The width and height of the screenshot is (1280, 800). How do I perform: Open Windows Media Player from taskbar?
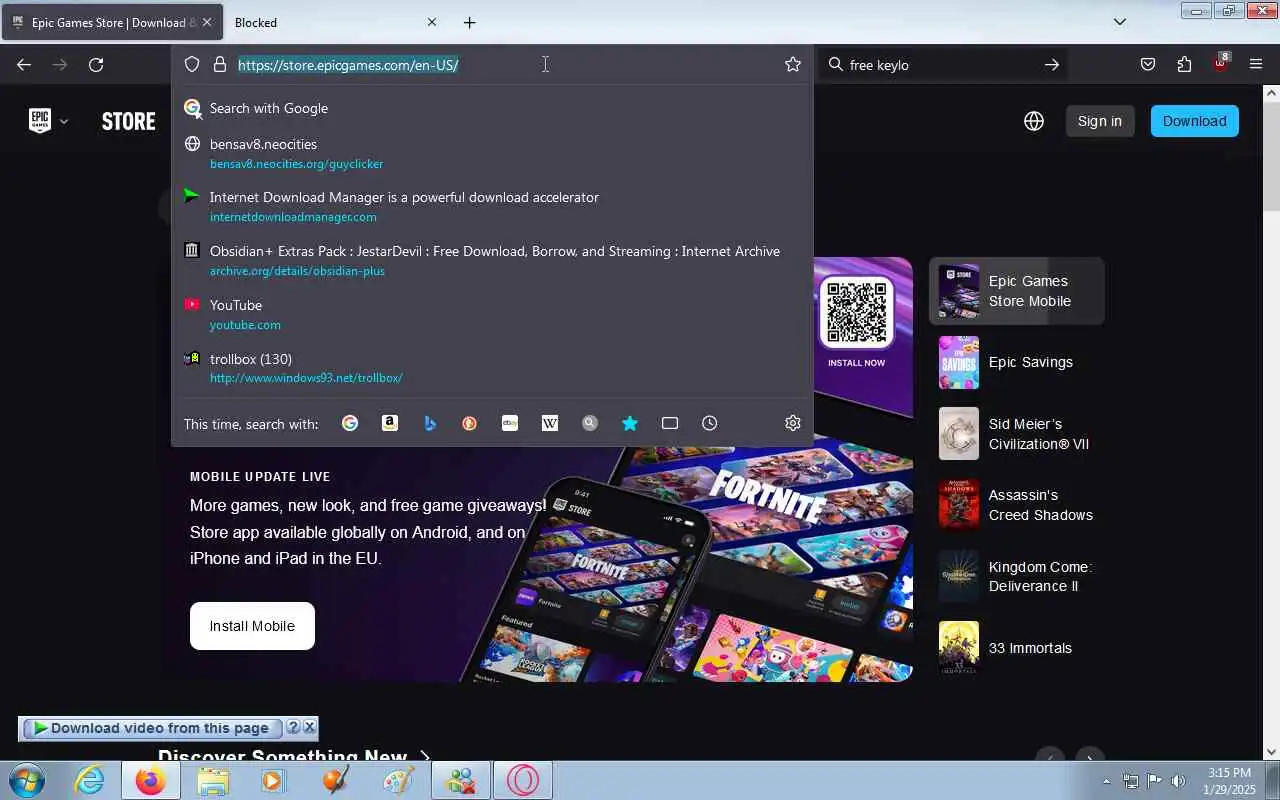click(x=274, y=780)
